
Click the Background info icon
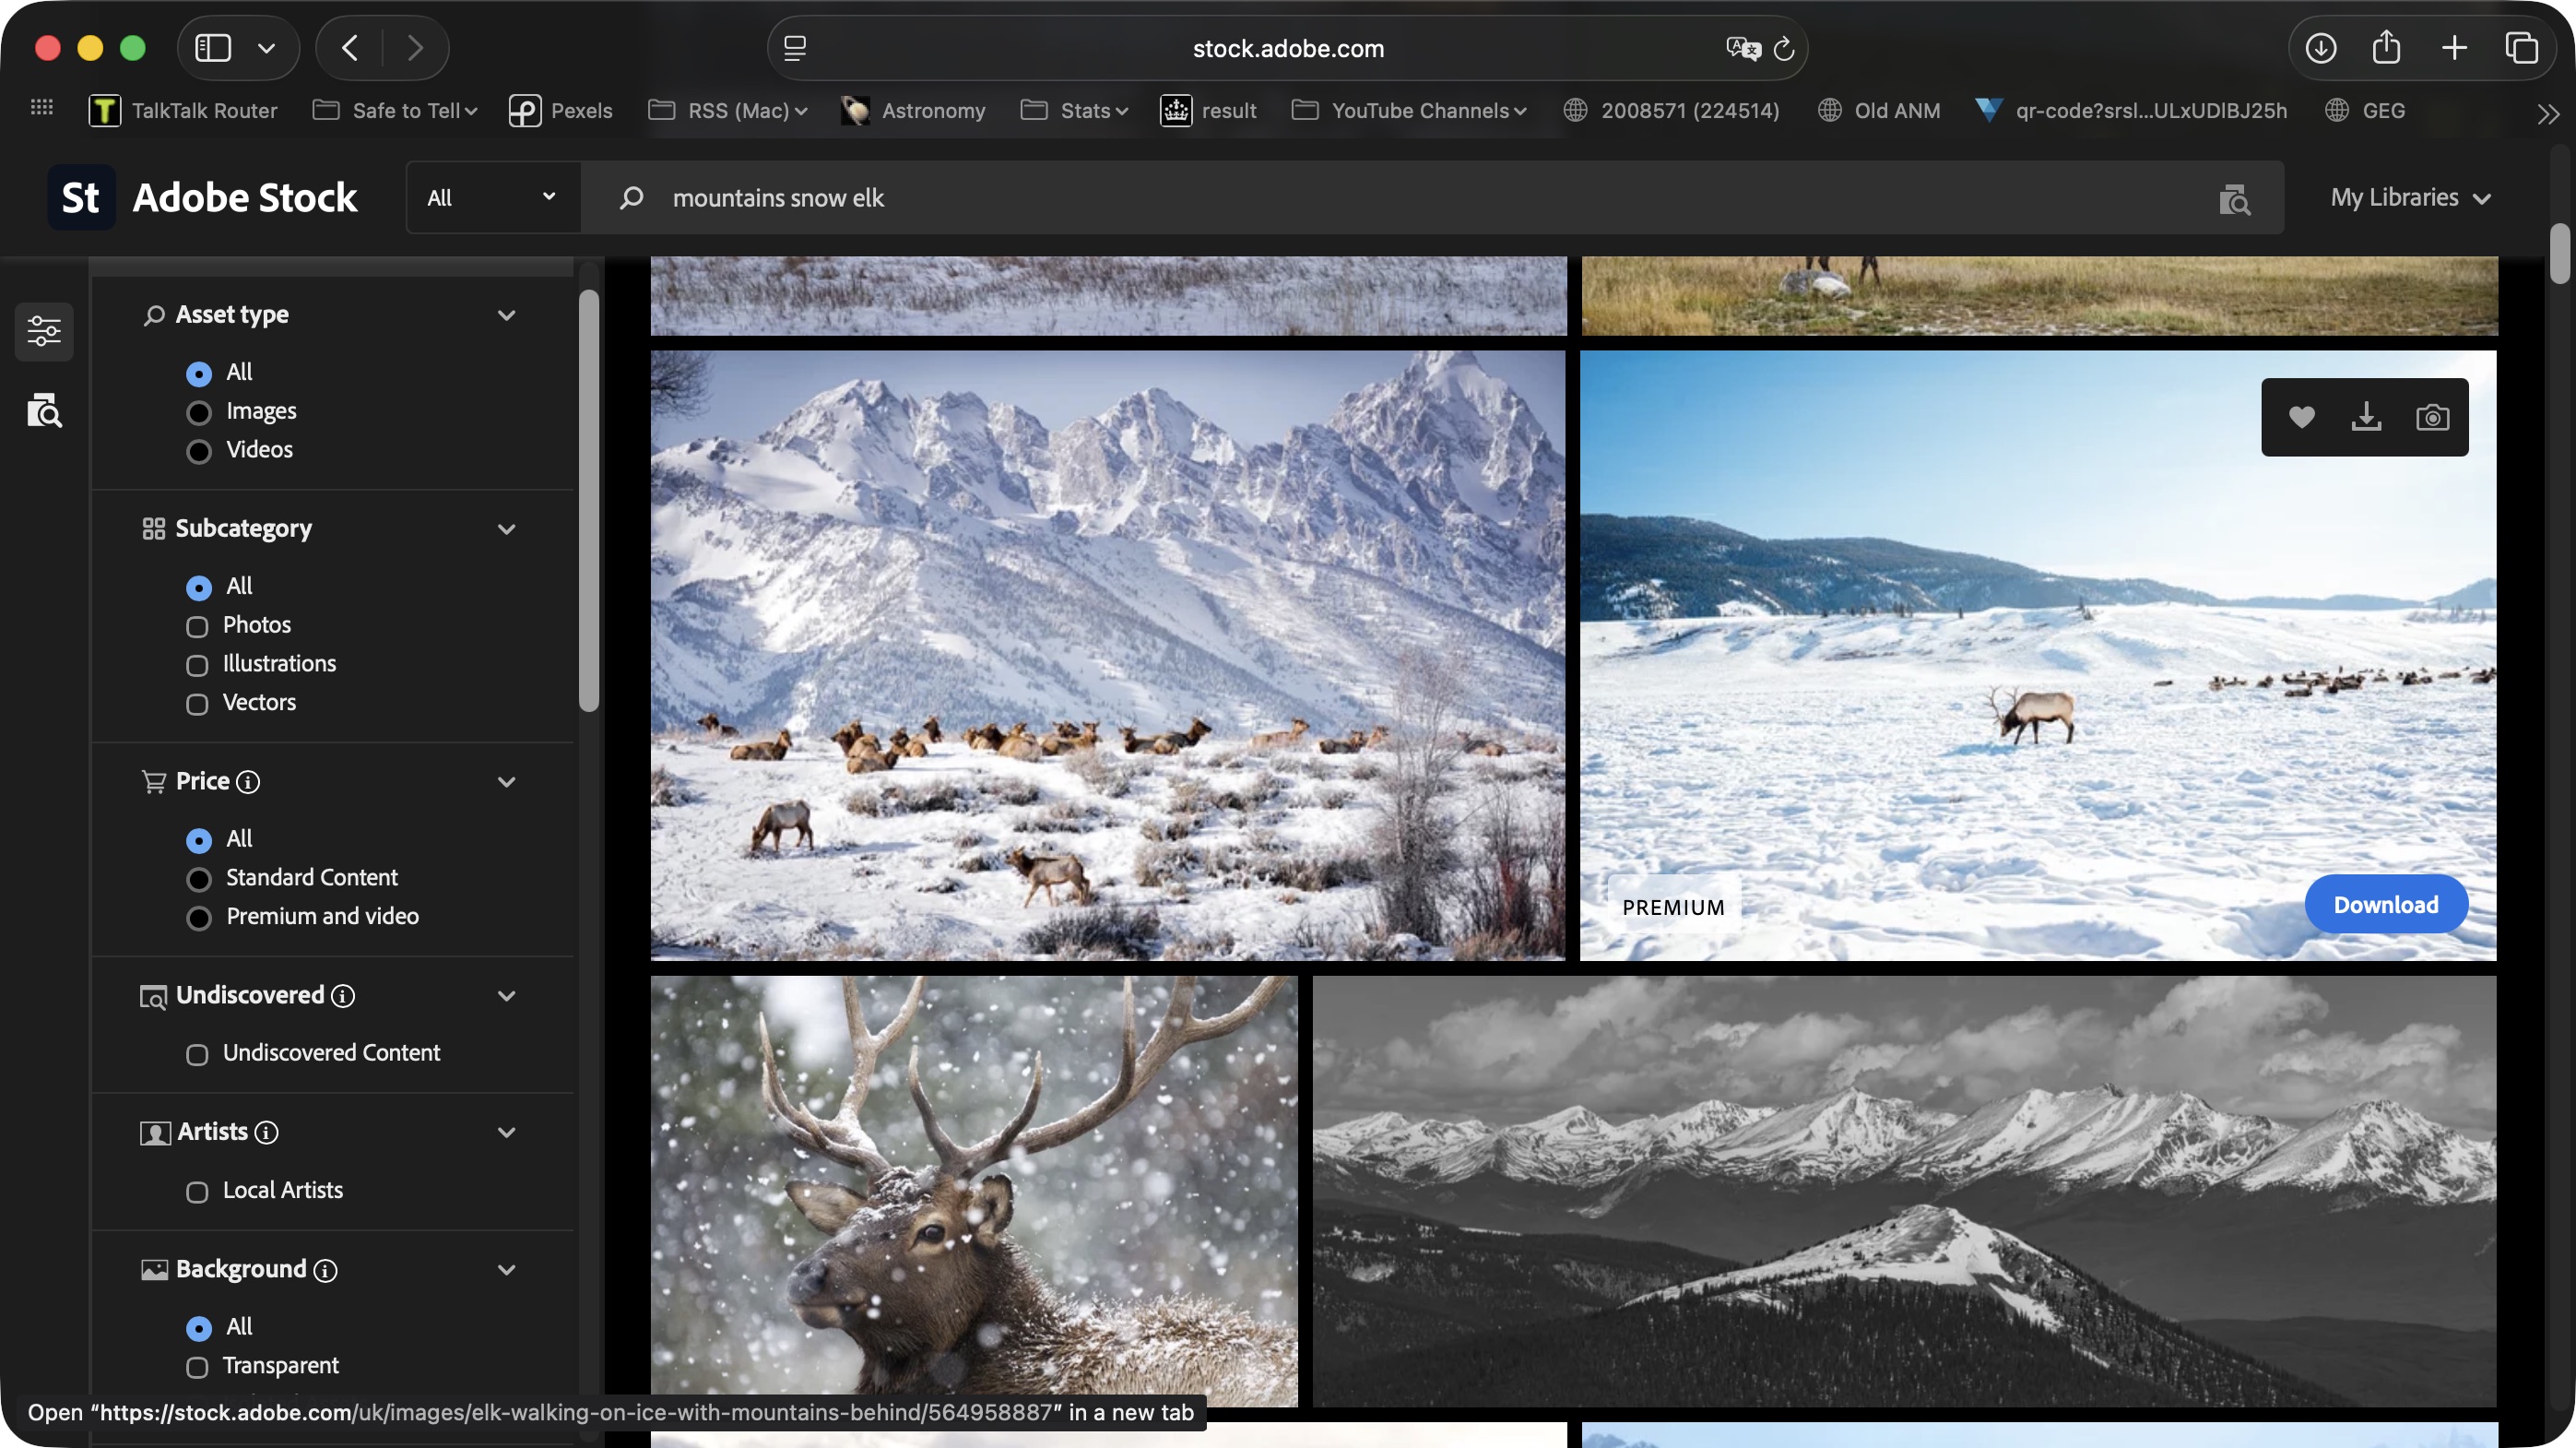(x=325, y=1270)
